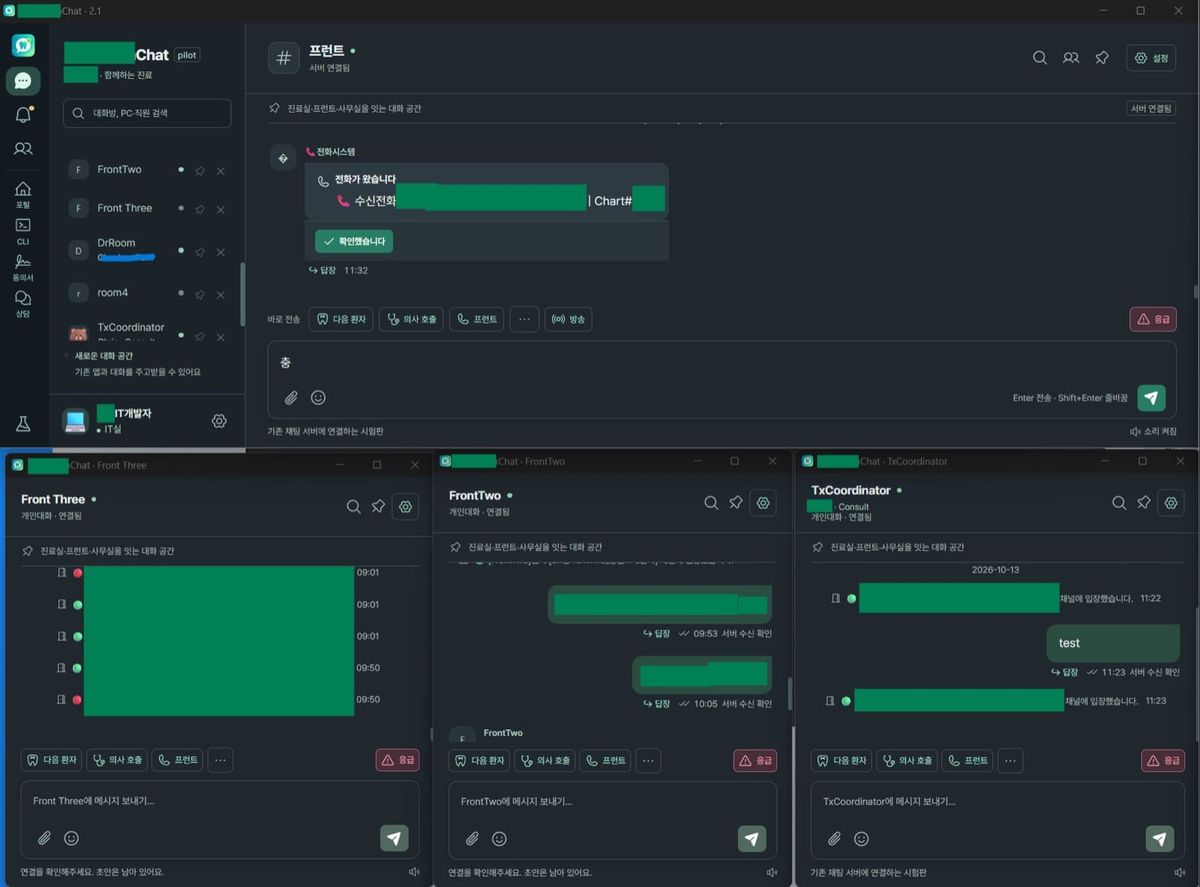
Task: Expand the more options button in TxCoordinator window
Action: pos(1010,761)
